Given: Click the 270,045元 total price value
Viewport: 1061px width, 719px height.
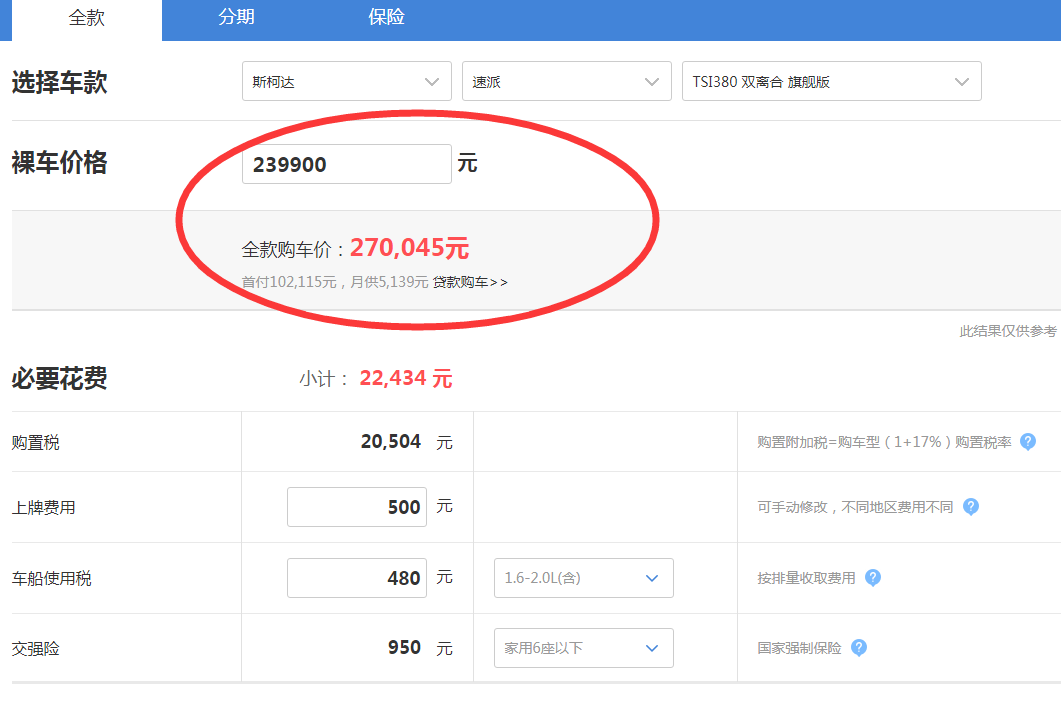Looking at the screenshot, I should [x=409, y=248].
